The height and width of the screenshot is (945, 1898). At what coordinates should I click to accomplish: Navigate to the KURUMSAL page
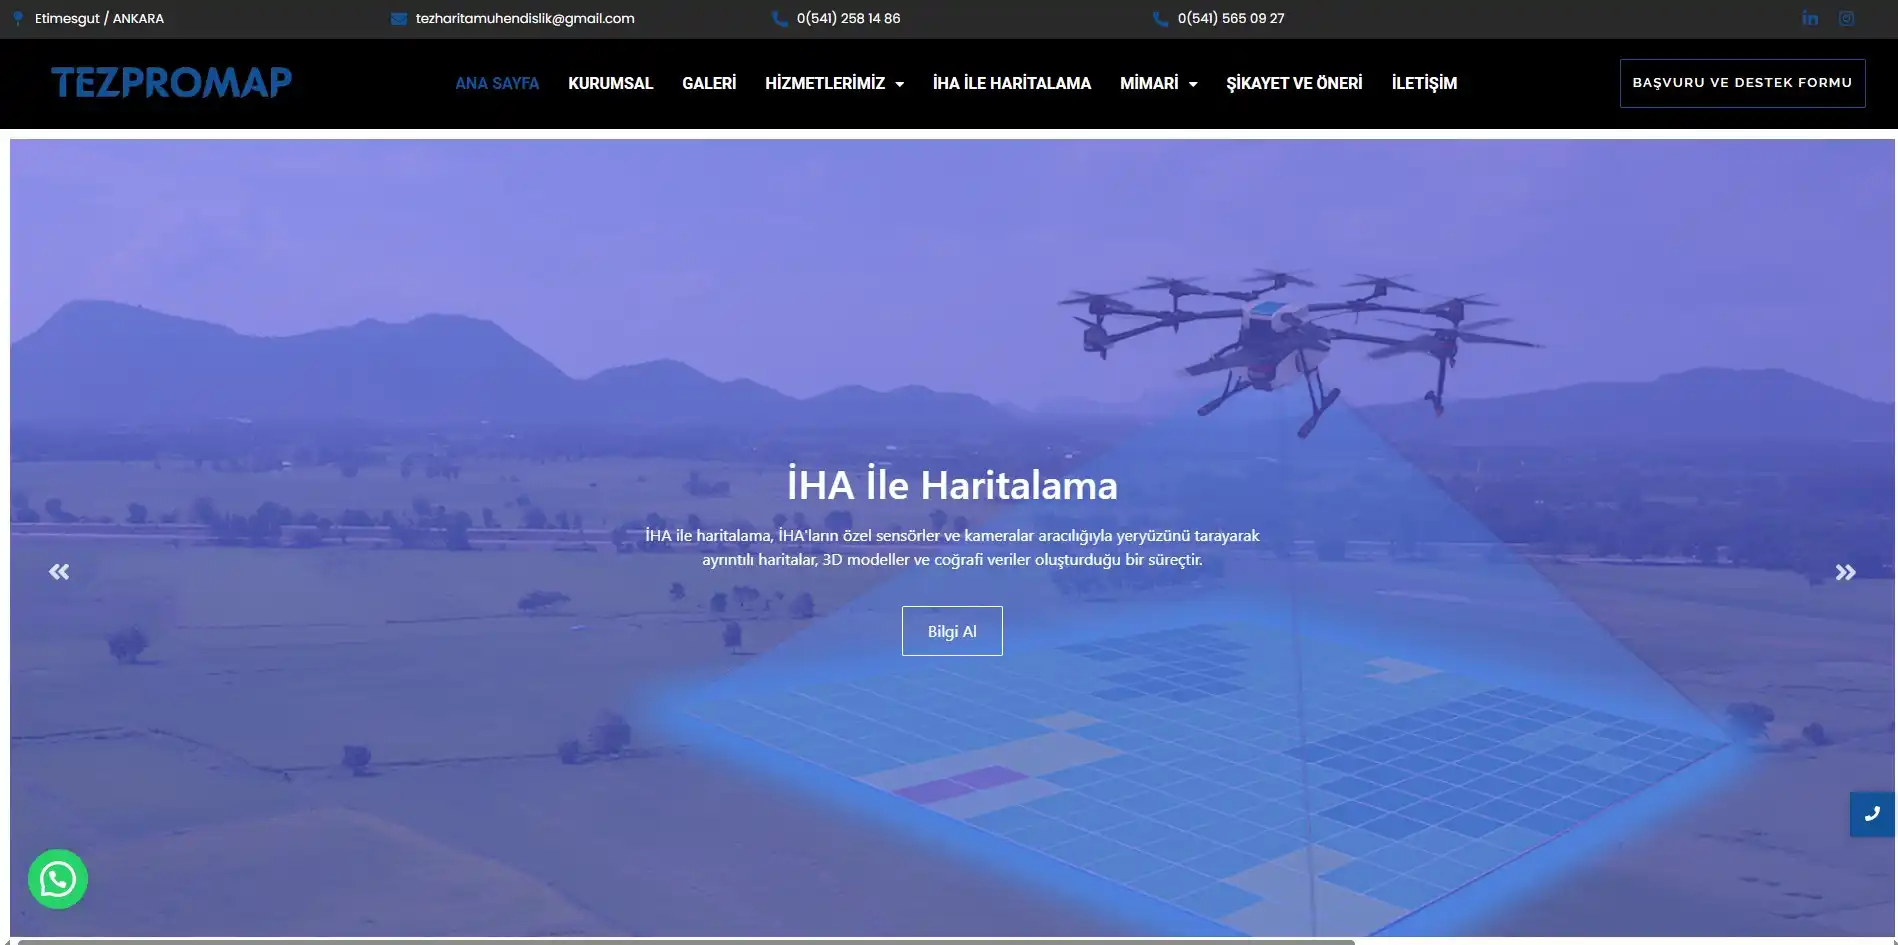610,84
